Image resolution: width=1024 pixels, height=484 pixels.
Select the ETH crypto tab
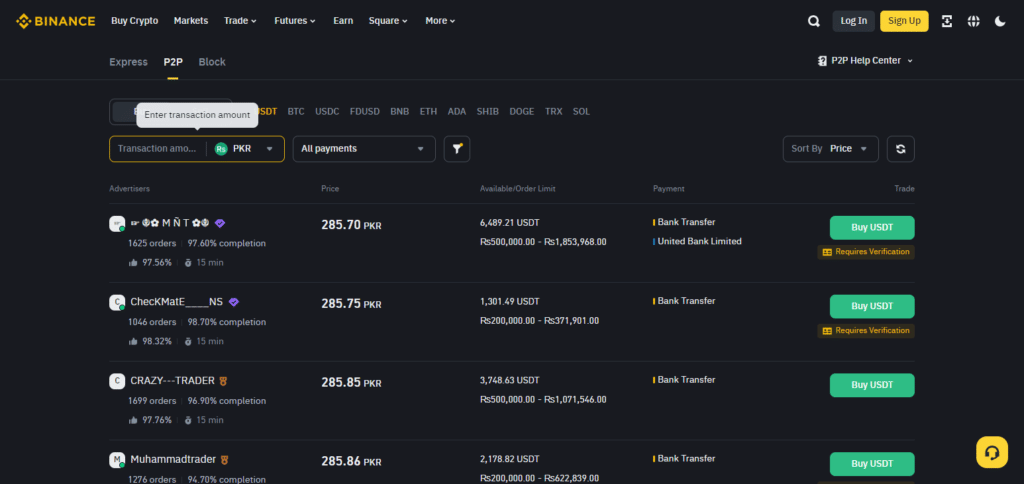pyautogui.click(x=428, y=112)
